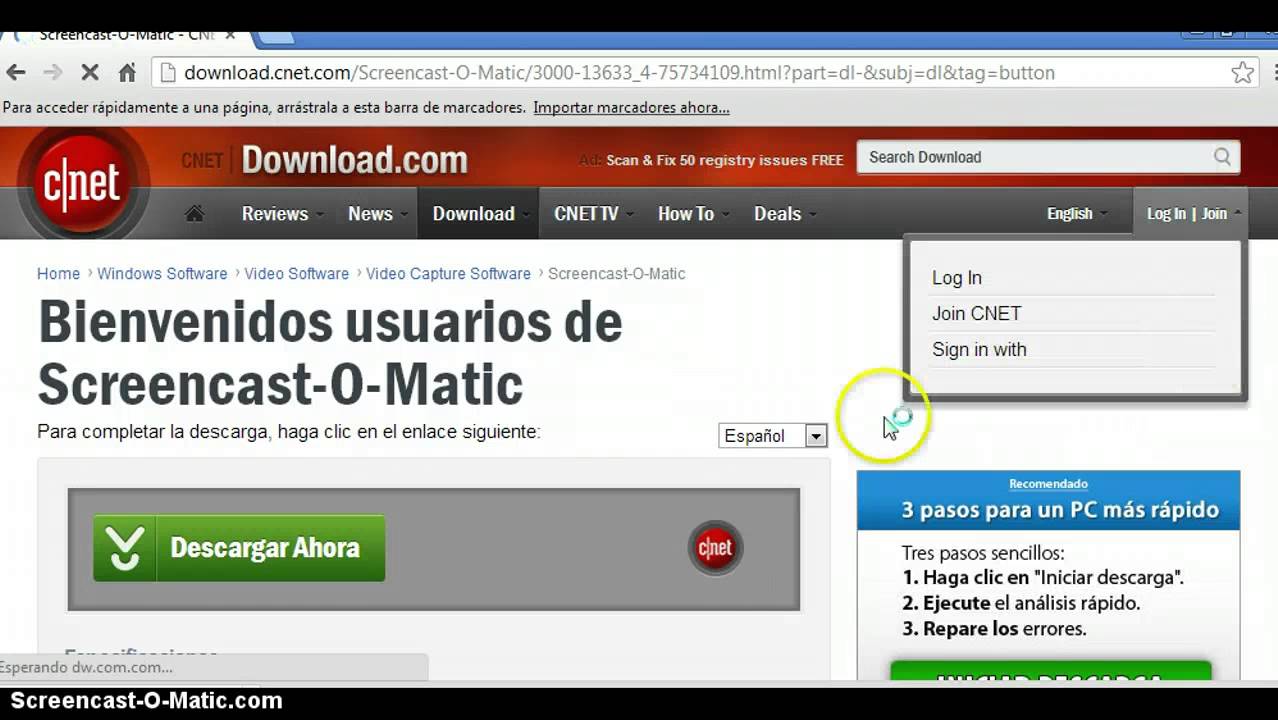The height and width of the screenshot is (720, 1278).
Task: Select the Screencast-O-Matic browser tab
Action: point(126,35)
